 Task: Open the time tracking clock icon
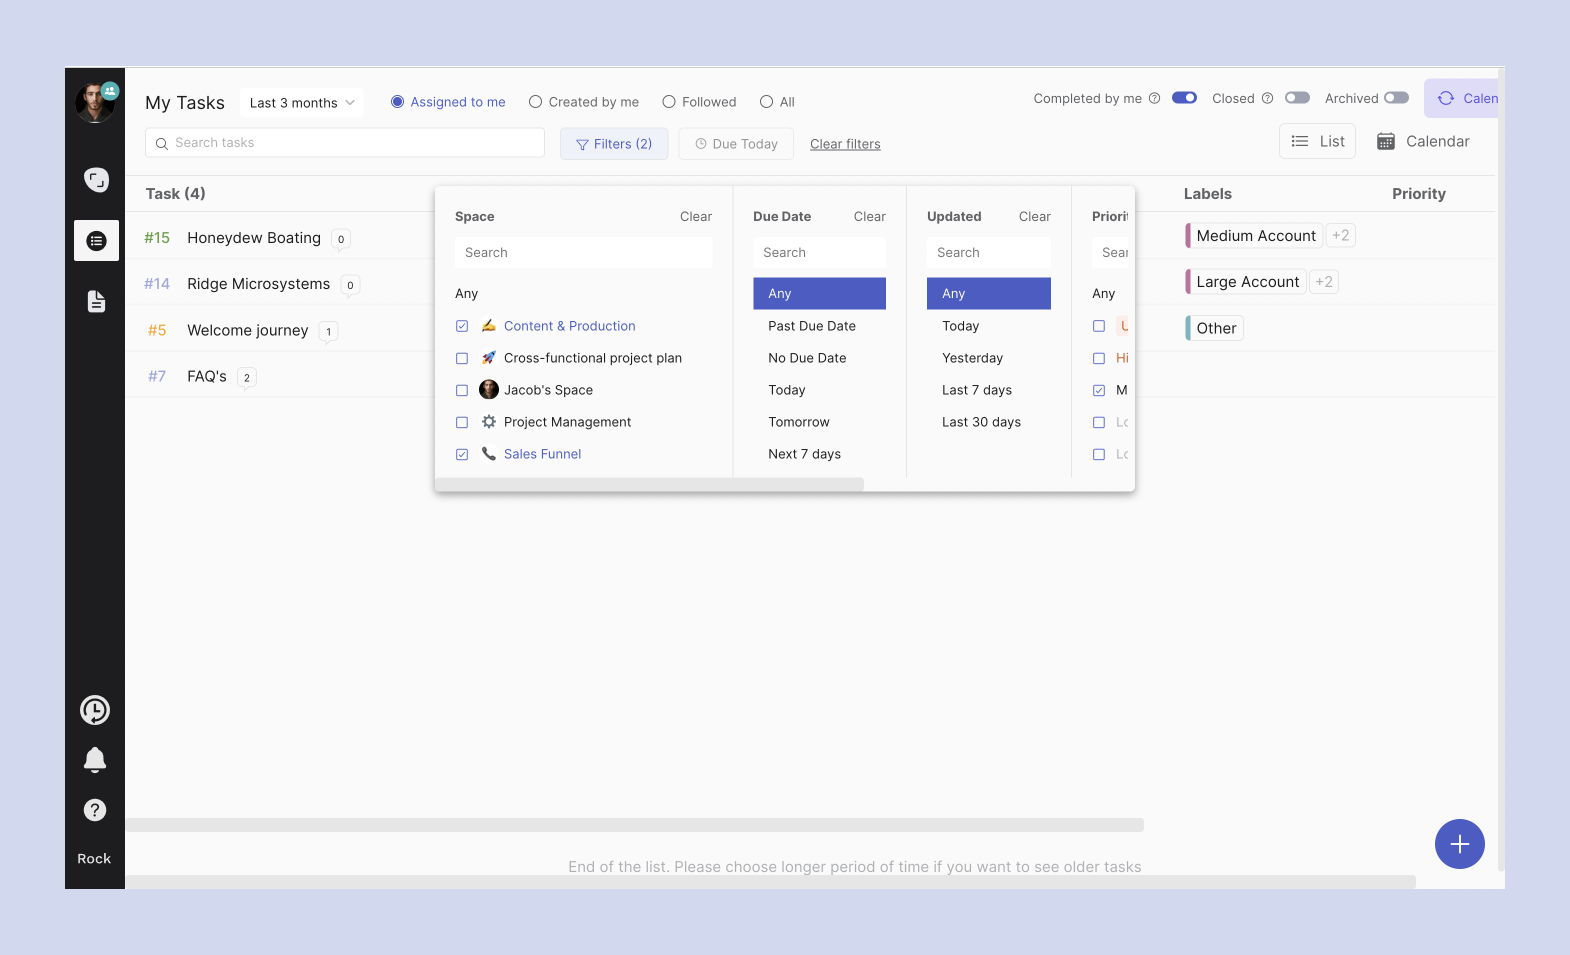click(95, 710)
